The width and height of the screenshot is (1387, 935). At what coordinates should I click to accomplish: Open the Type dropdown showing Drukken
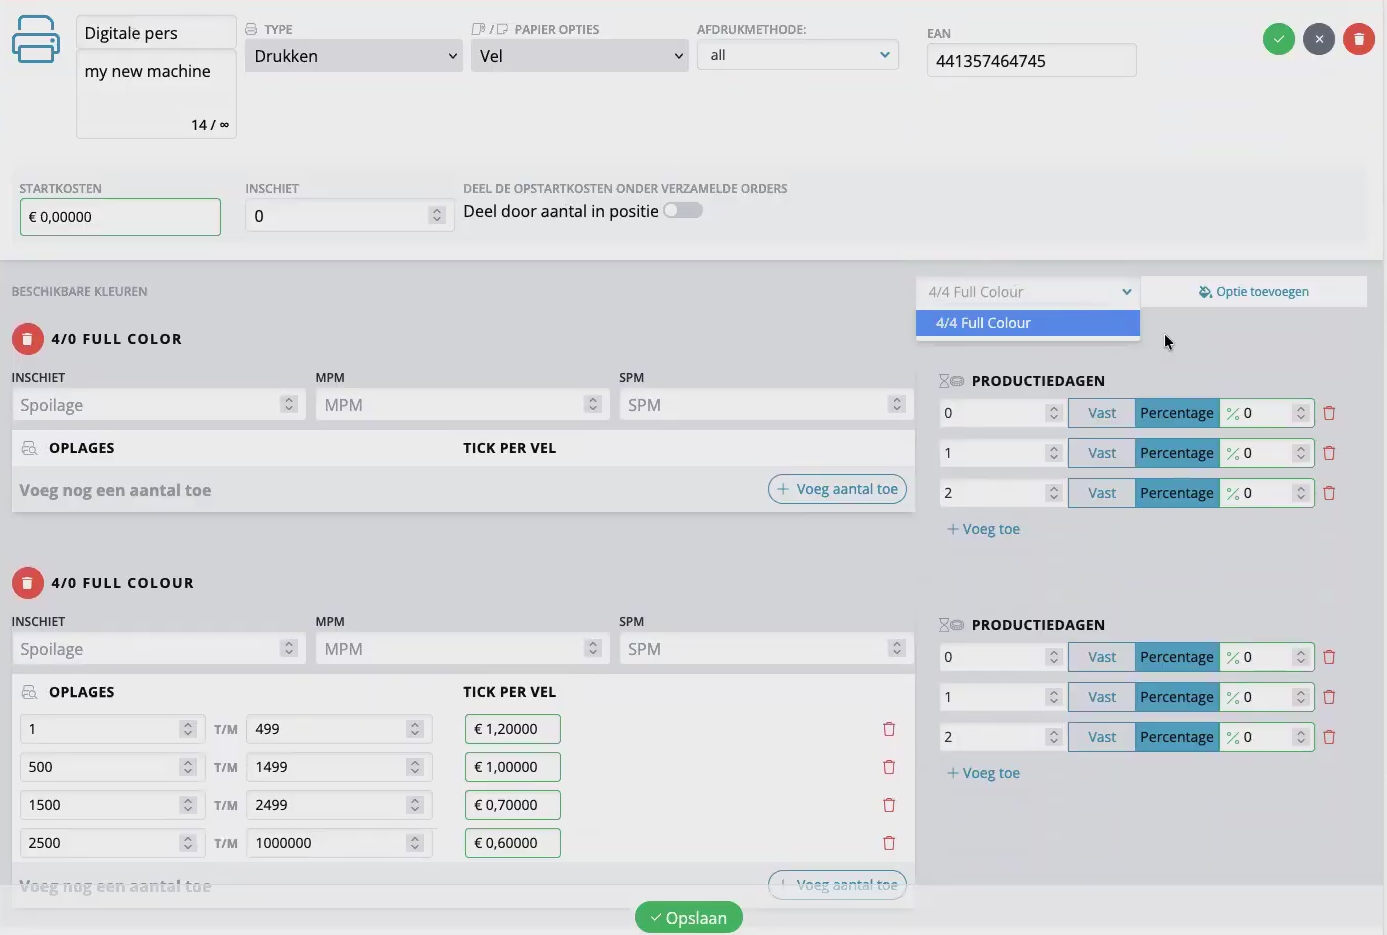[353, 56]
